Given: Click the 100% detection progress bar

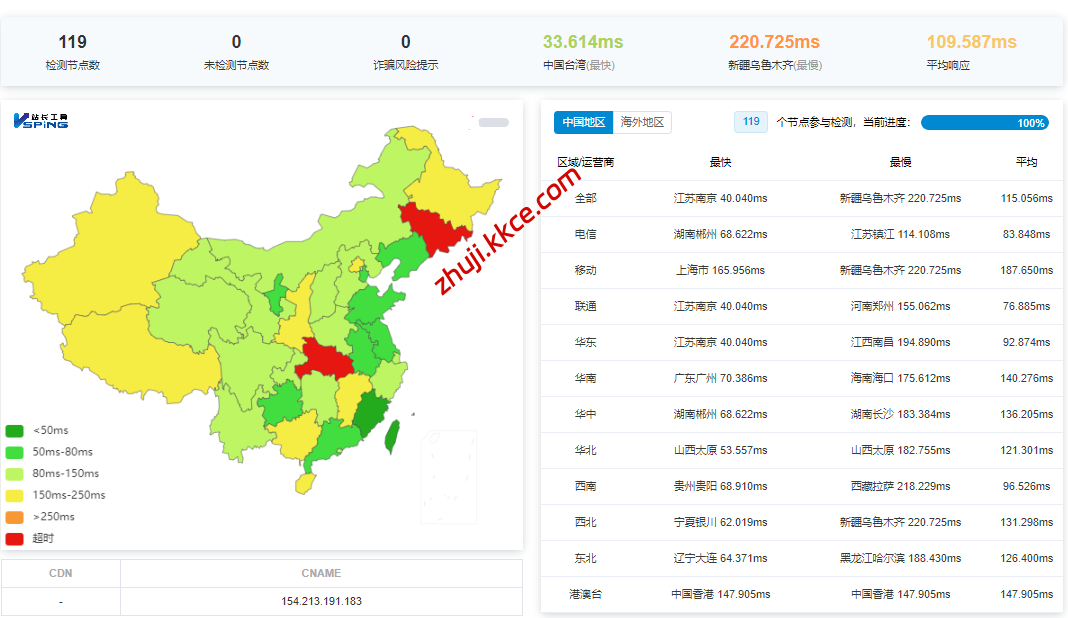Looking at the screenshot, I should tap(984, 123).
